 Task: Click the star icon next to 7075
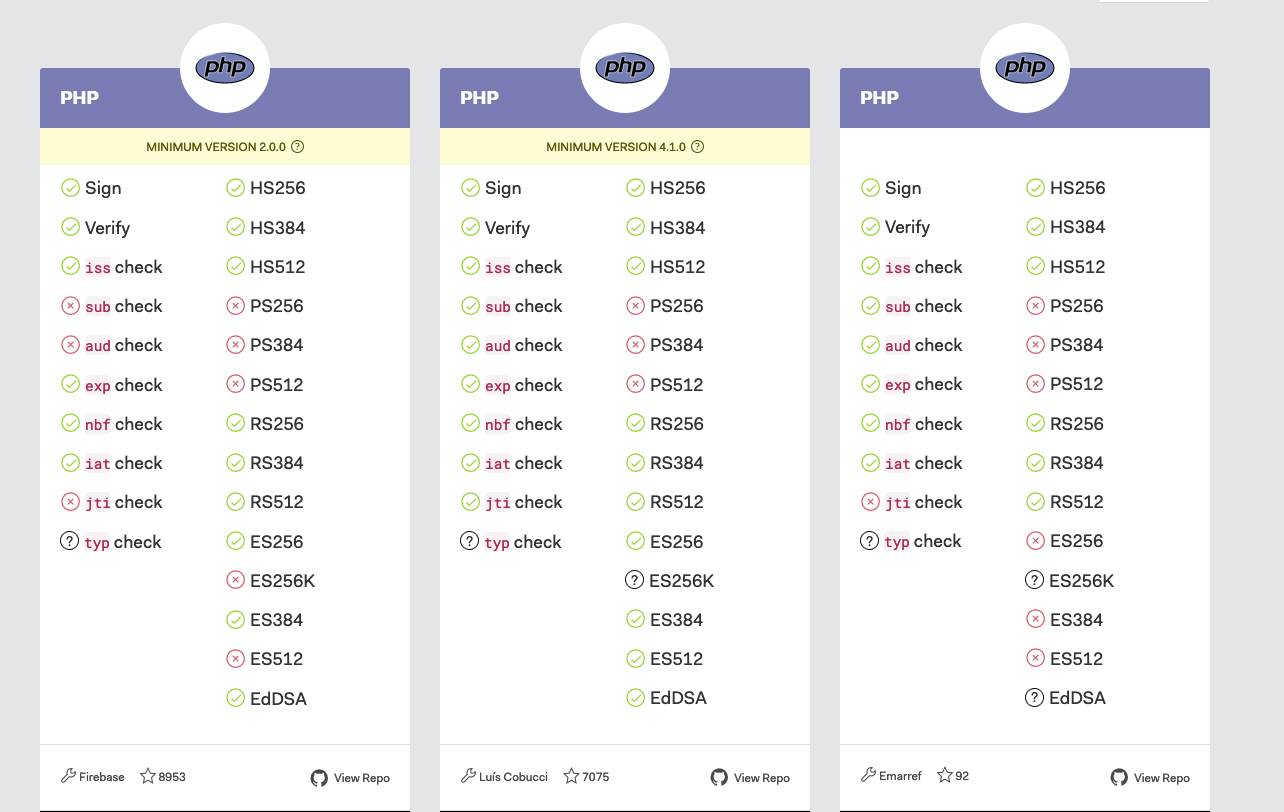point(572,776)
